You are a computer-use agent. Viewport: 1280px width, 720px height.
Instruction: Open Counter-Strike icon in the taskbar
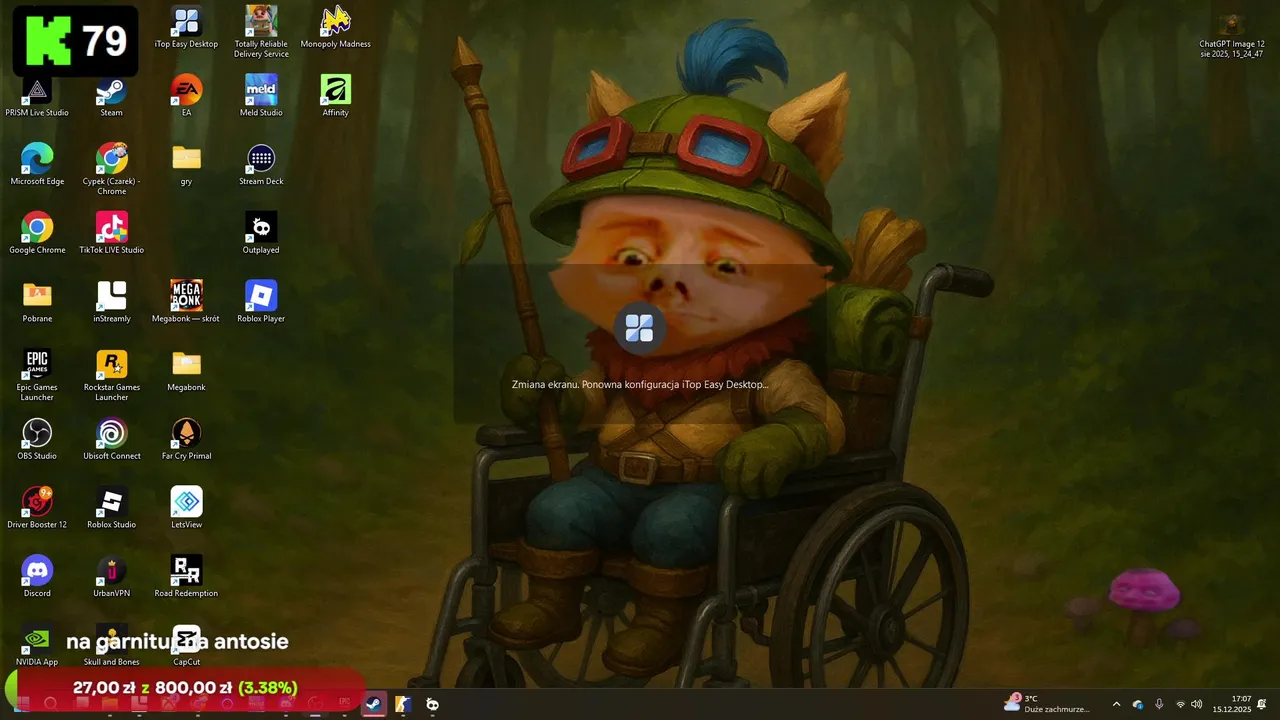(x=402, y=704)
